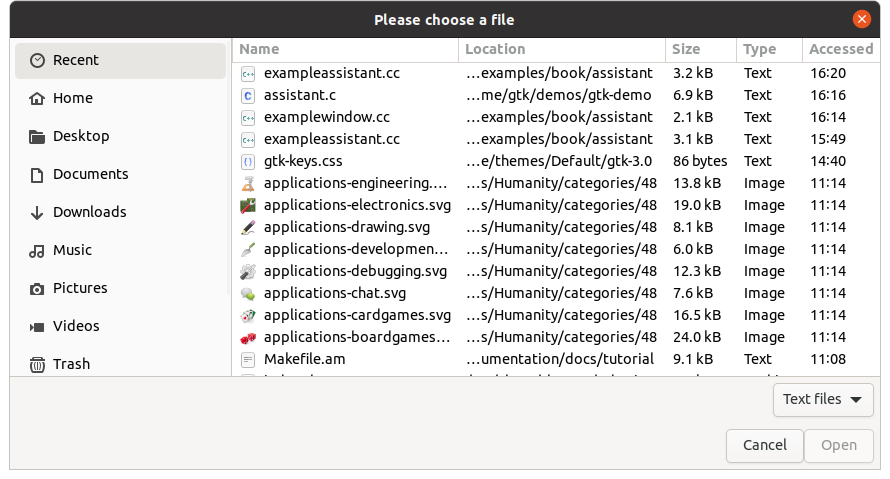Sort by the Accessed column header

pos(840,49)
